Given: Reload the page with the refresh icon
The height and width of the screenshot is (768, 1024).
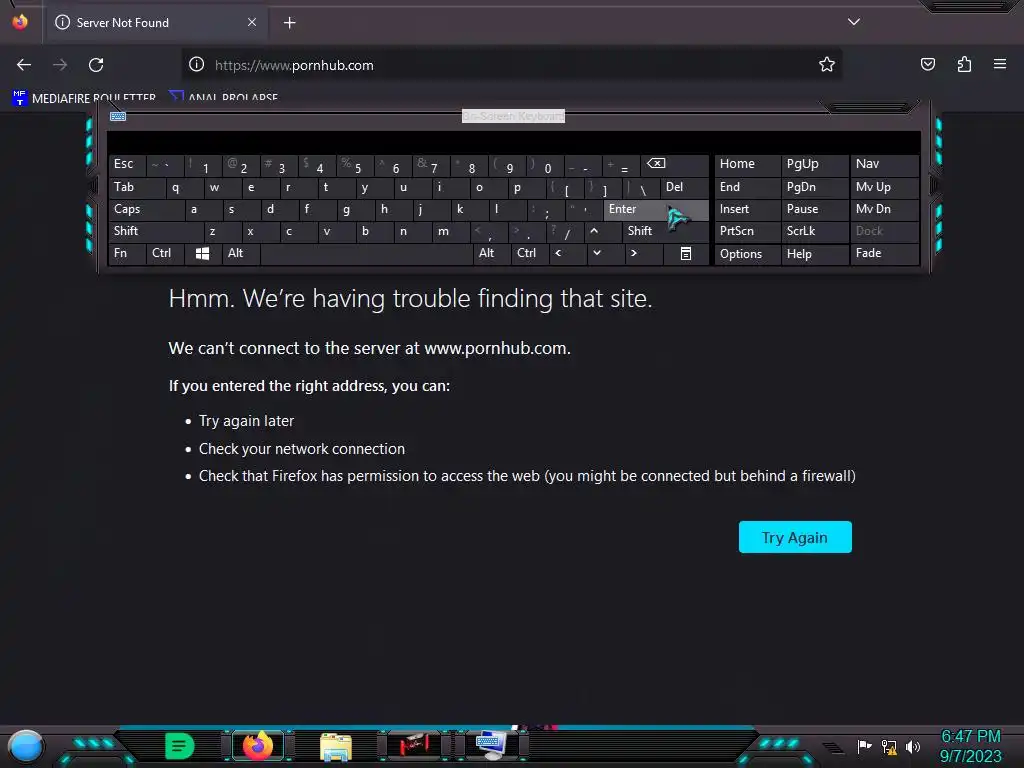Looking at the screenshot, I should pyautogui.click(x=96, y=65).
